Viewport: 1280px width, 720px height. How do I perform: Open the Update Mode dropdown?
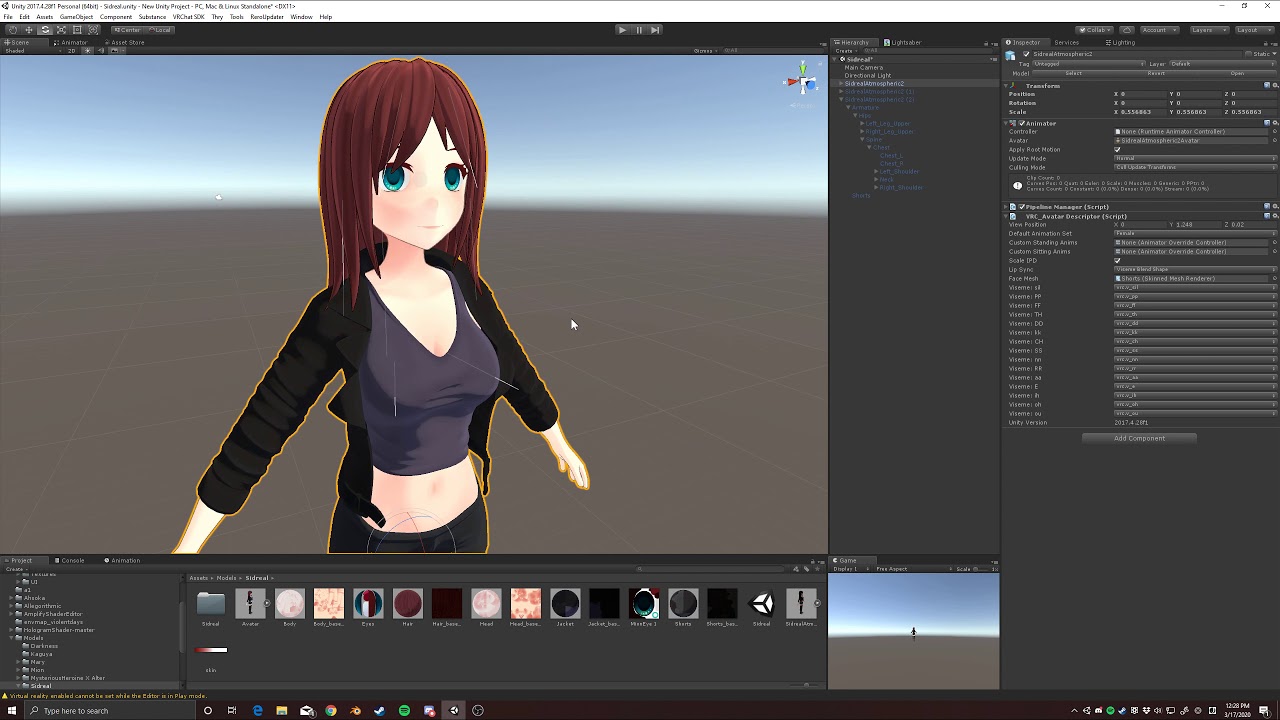pos(1195,159)
